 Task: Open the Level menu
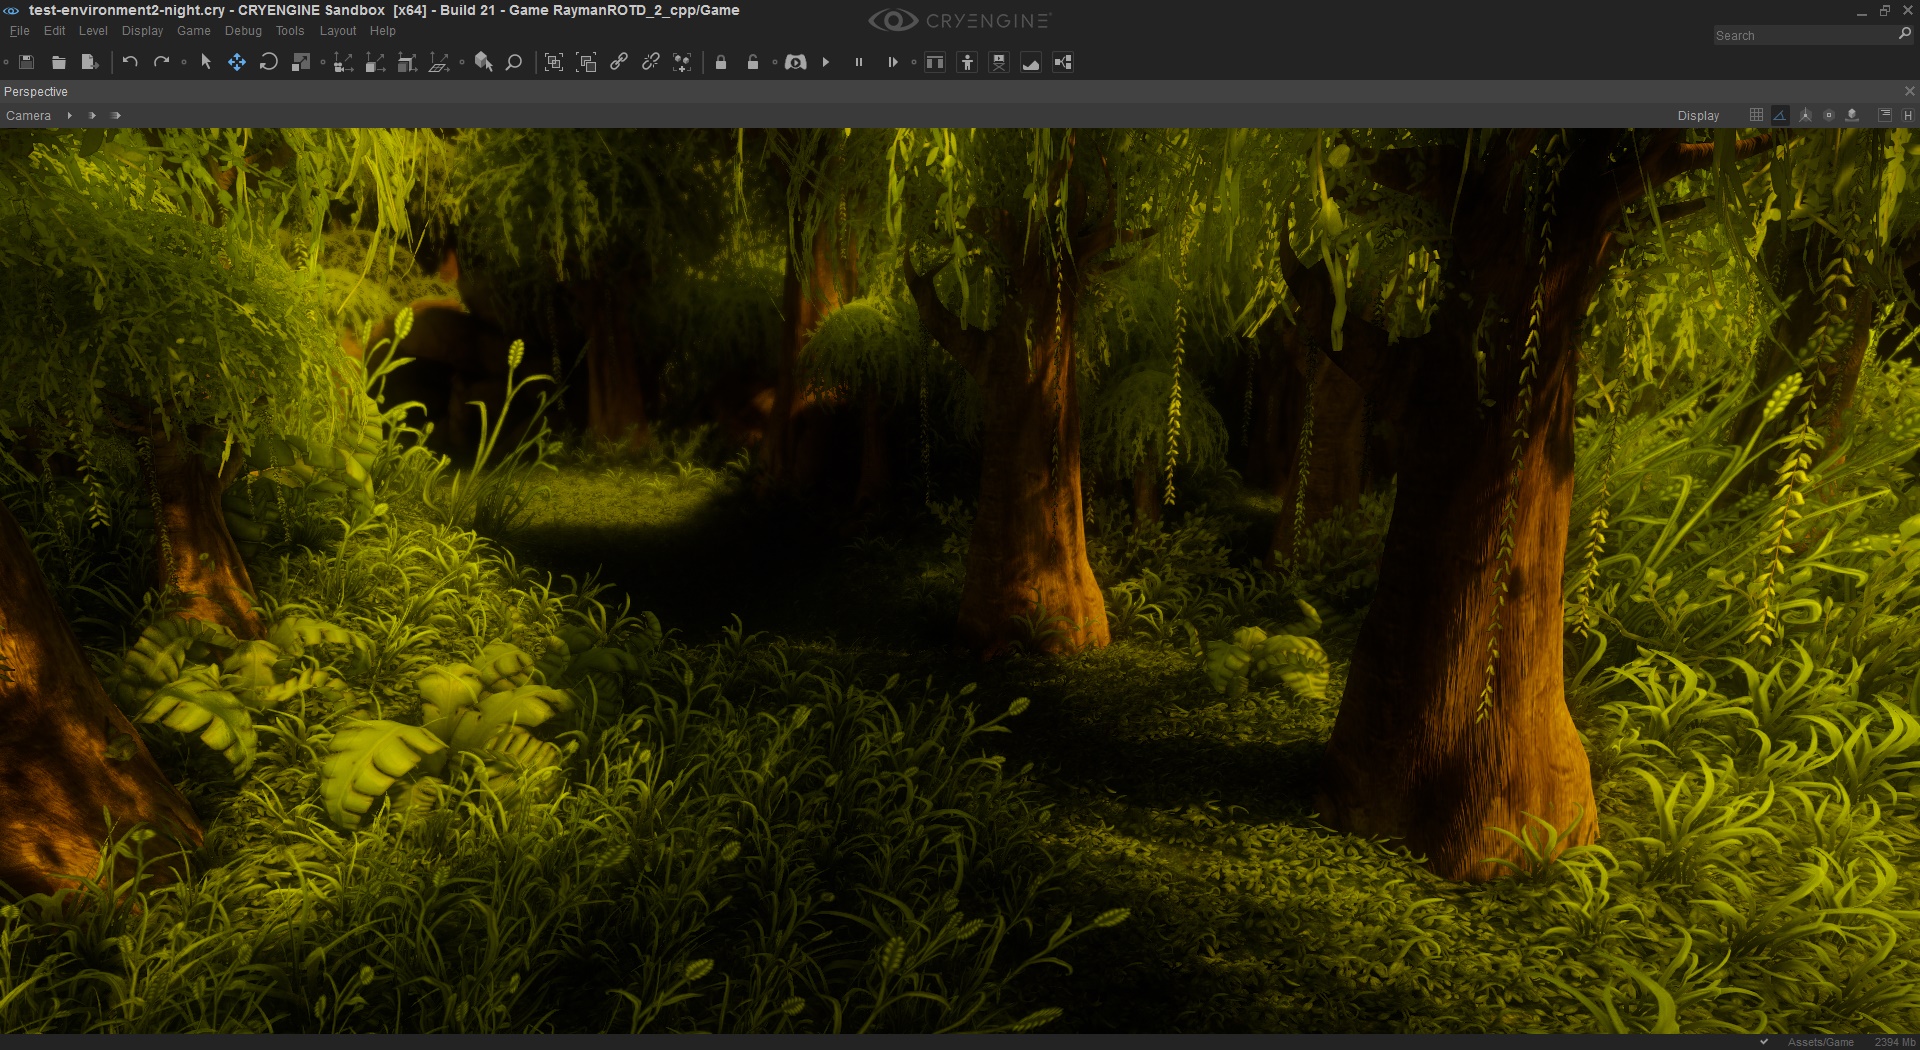tap(93, 31)
